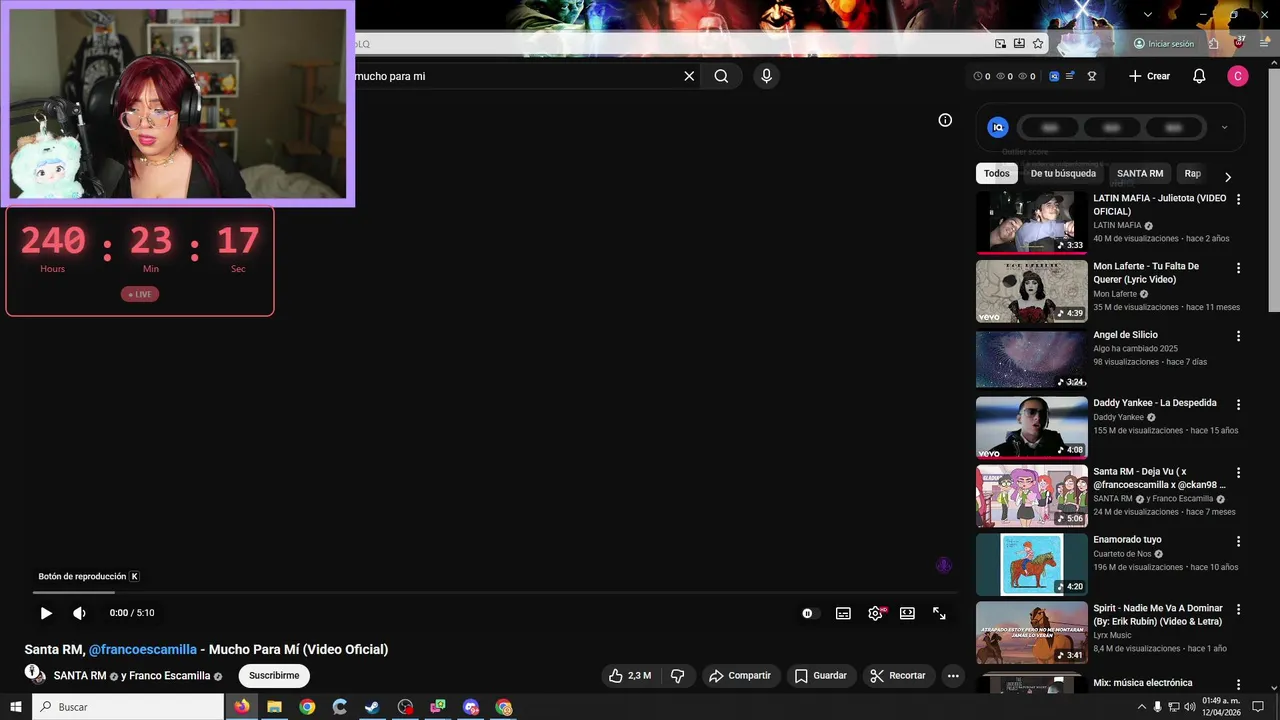
Task: Open options menu for Enamorado tuyo
Action: point(1238,541)
